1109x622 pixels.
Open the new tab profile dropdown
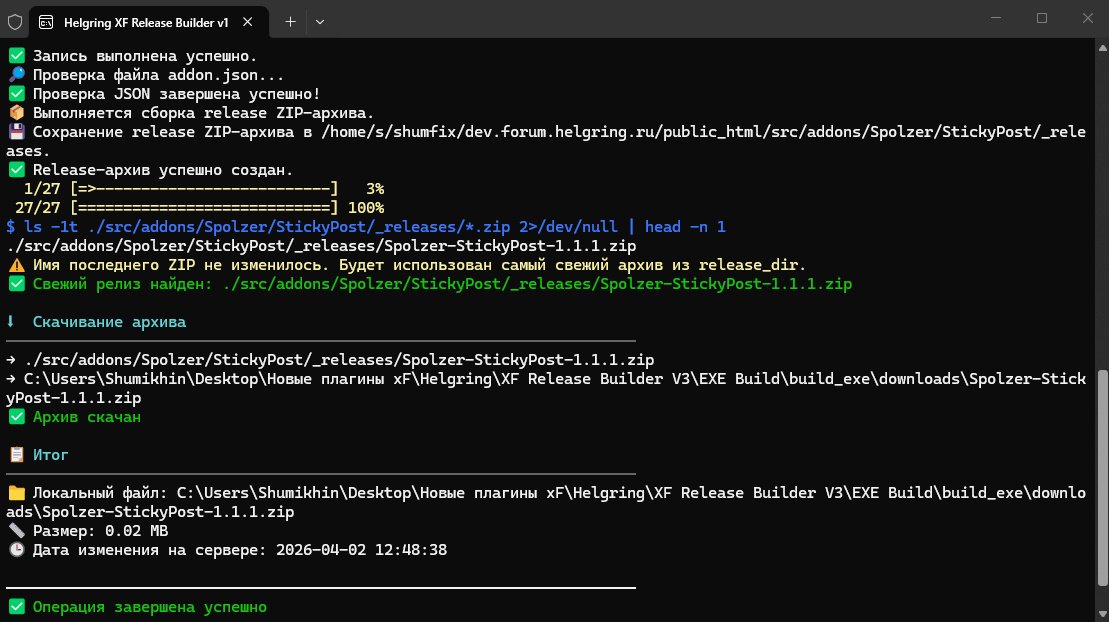tap(320, 22)
